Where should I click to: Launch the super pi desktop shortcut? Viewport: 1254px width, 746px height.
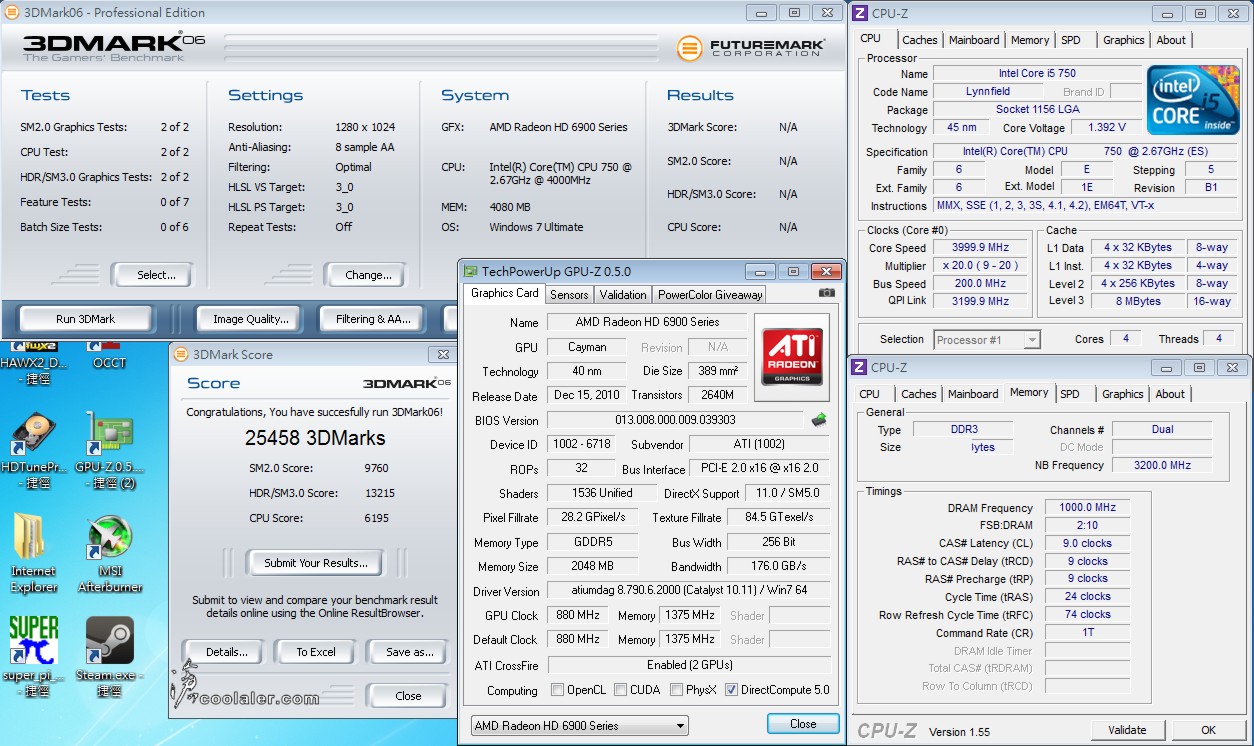34,656
